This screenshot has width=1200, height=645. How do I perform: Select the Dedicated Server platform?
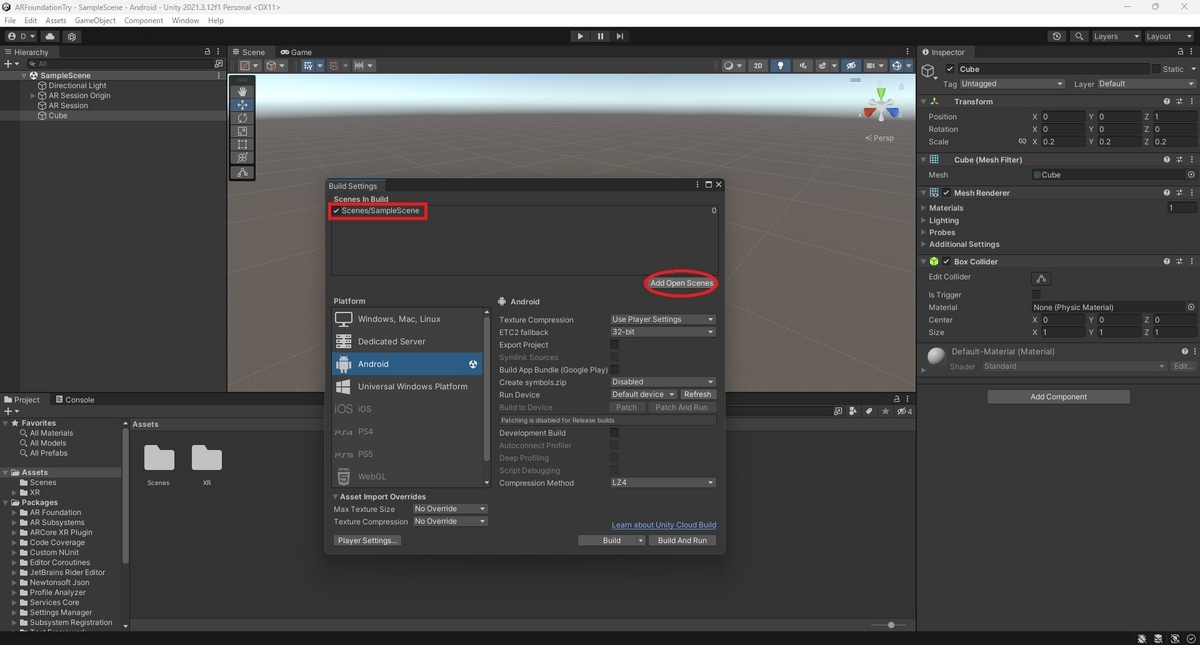click(407, 341)
